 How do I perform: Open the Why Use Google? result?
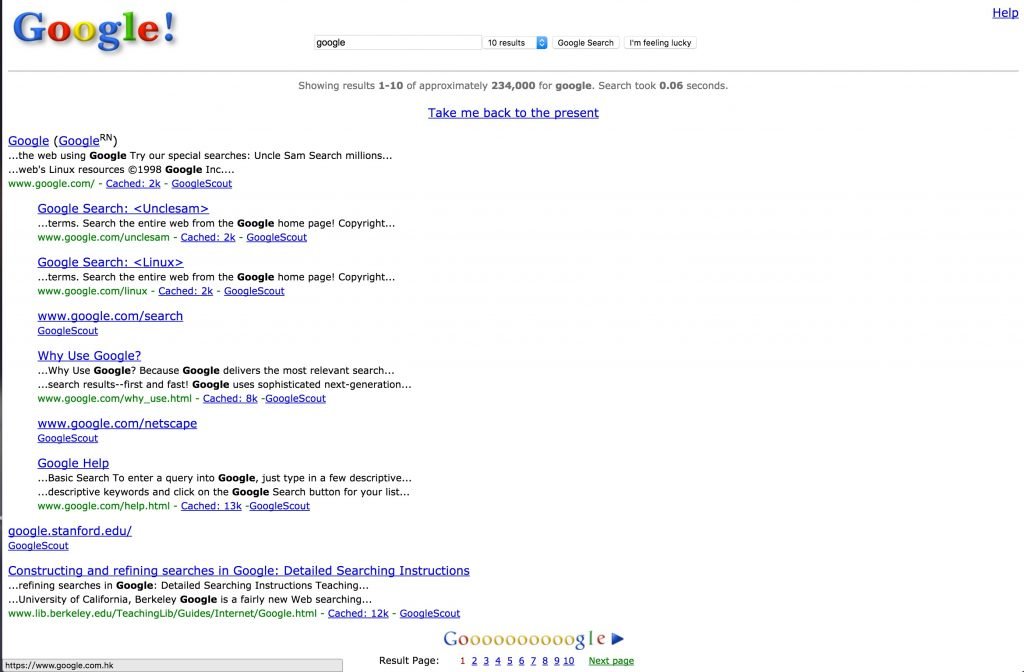pyautogui.click(x=89, y=355)
